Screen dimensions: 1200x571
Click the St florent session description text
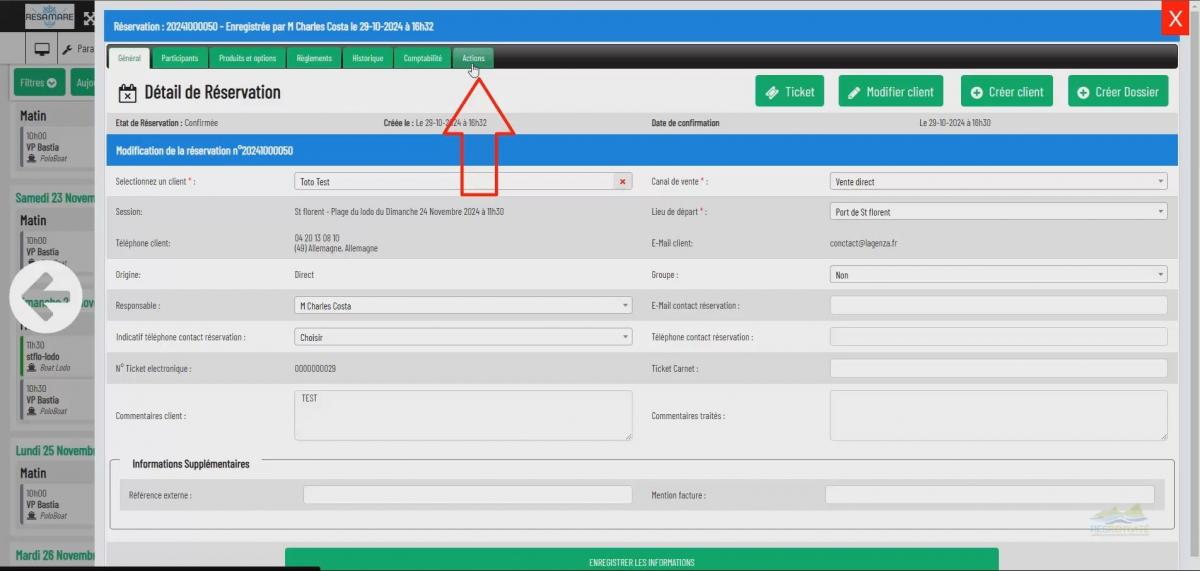(x=399, y=212)
